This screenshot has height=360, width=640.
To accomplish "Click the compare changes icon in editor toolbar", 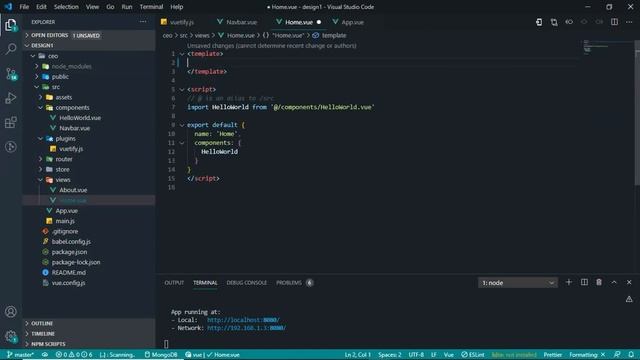I will coord(554,22).
